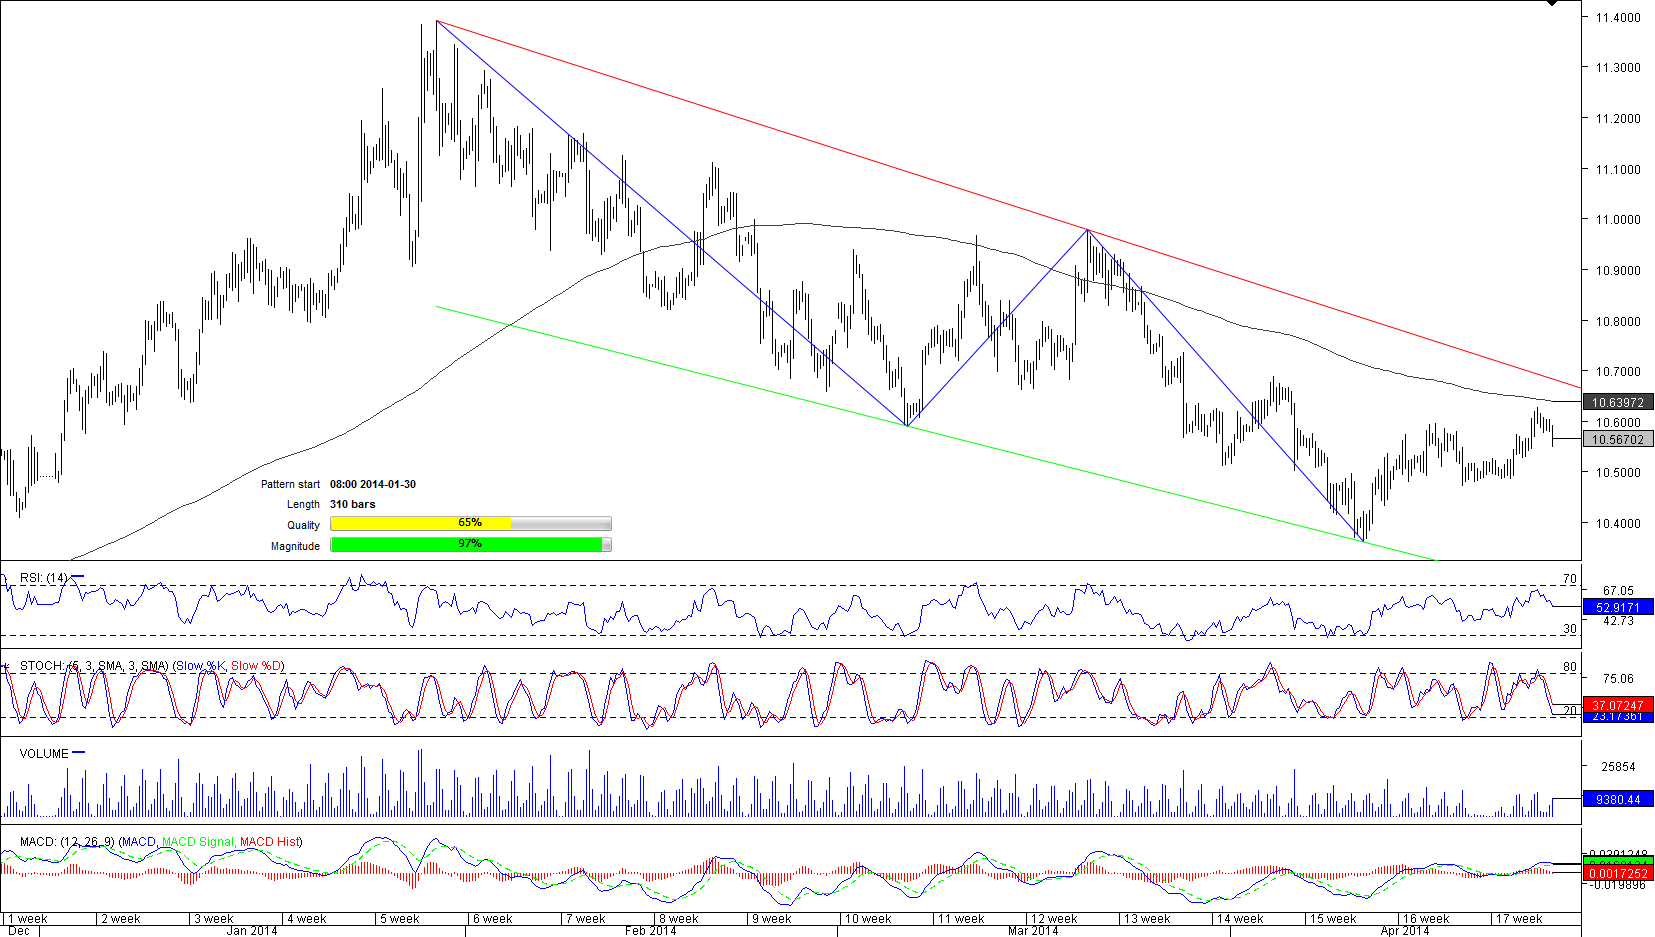Click the 11.0000 price axis label
The height and width of the screenshot is (937, 1655).
point(1617,220)
